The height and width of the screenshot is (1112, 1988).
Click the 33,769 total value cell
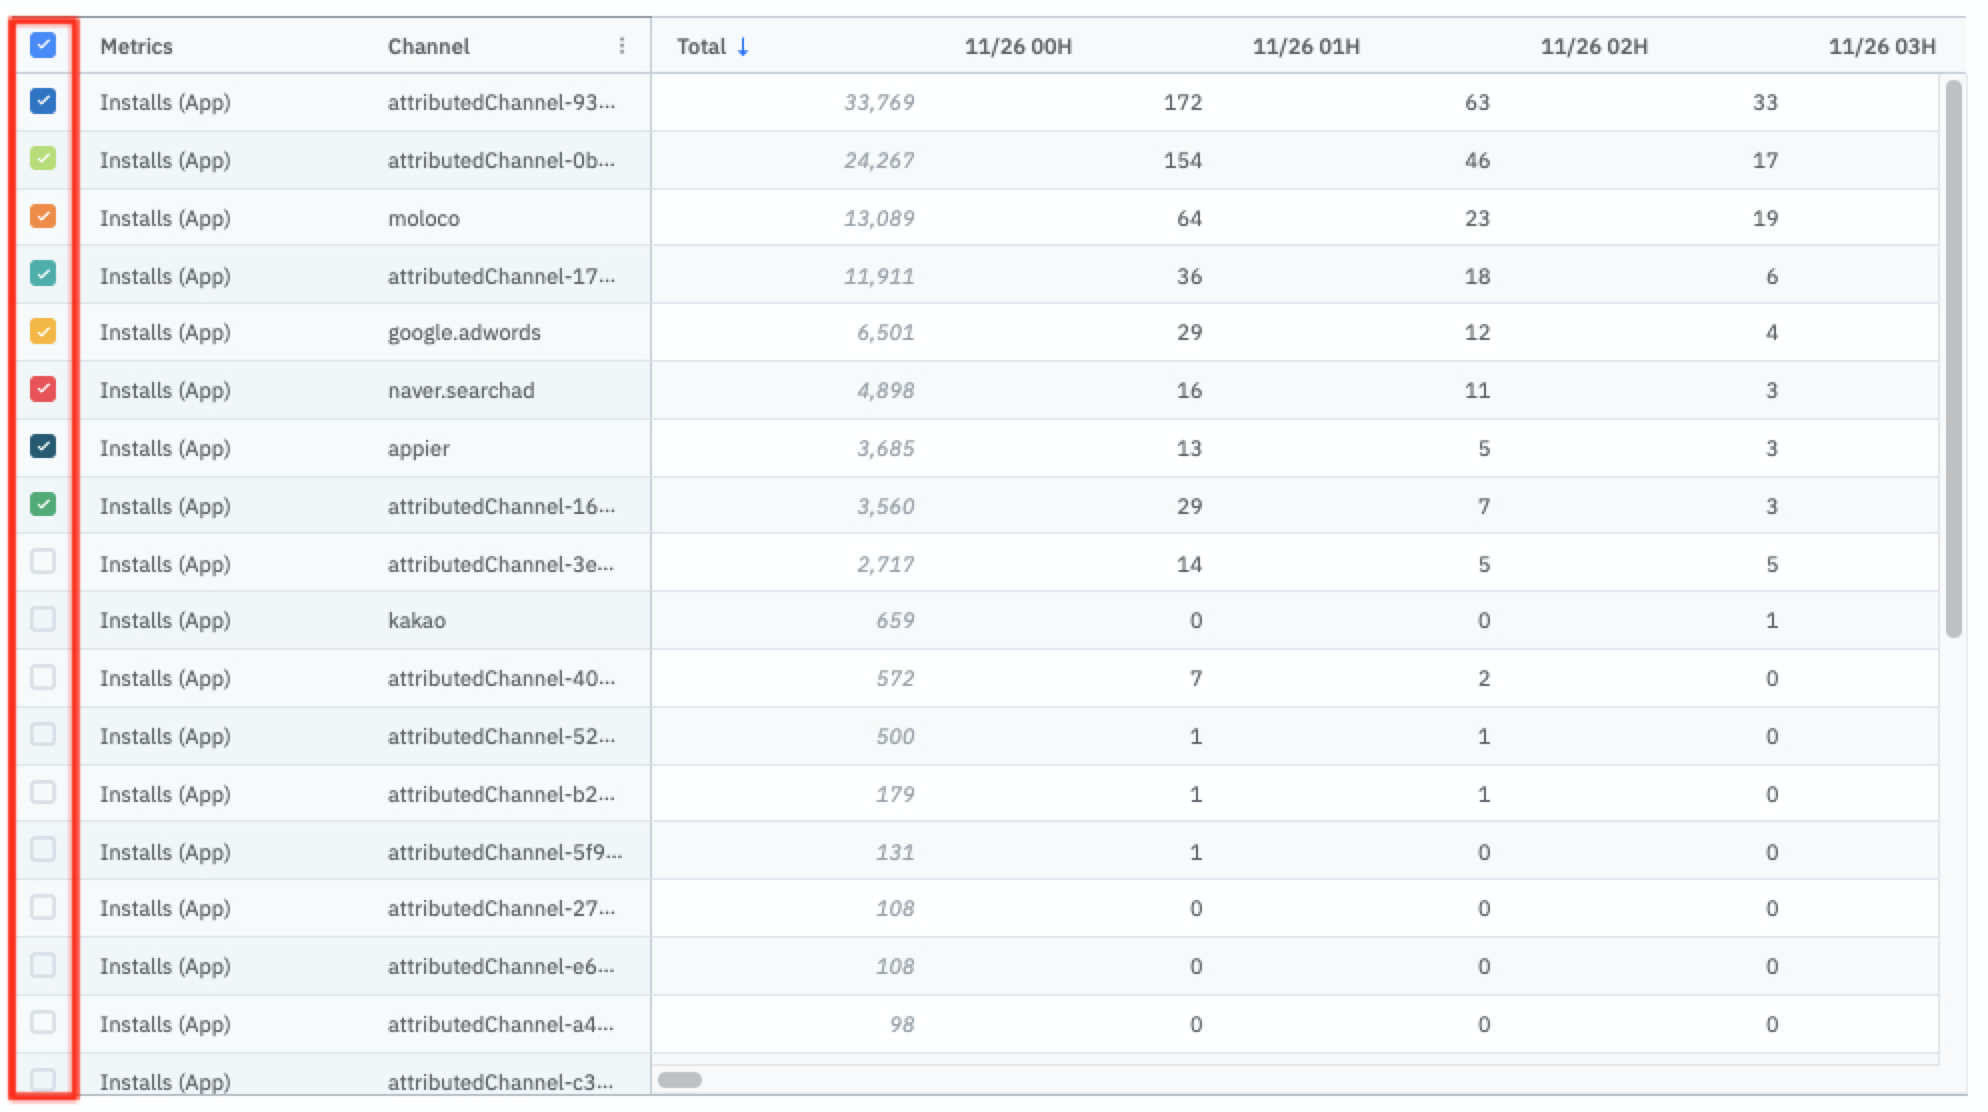click(x=878, y=102)
